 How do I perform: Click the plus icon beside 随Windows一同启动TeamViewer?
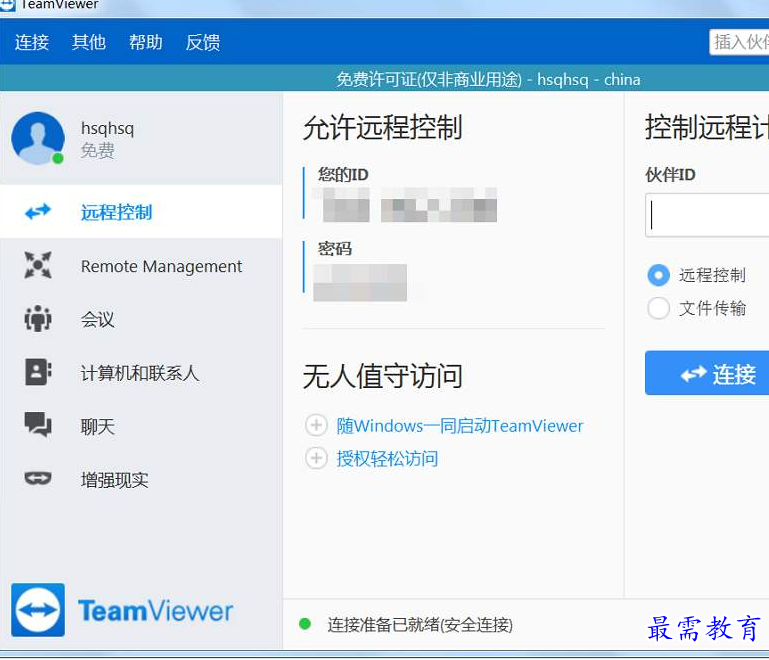[316, 425]
